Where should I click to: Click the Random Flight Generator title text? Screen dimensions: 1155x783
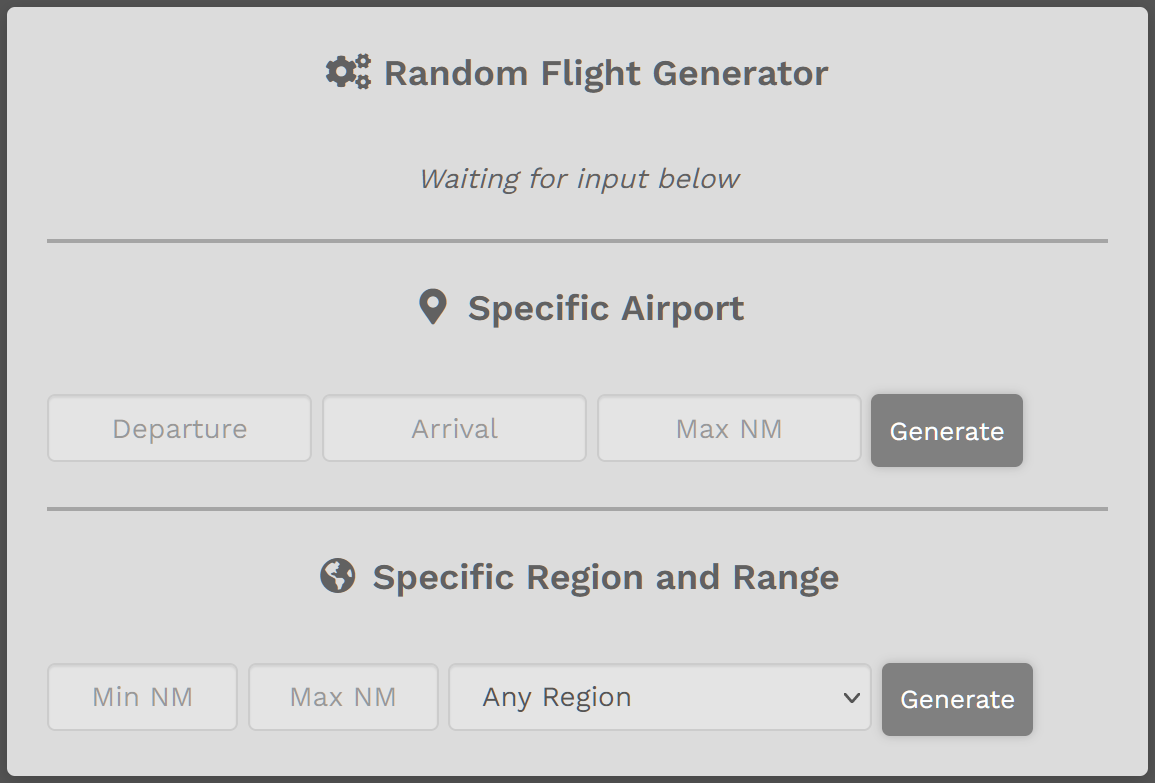[x=606, y=73]
